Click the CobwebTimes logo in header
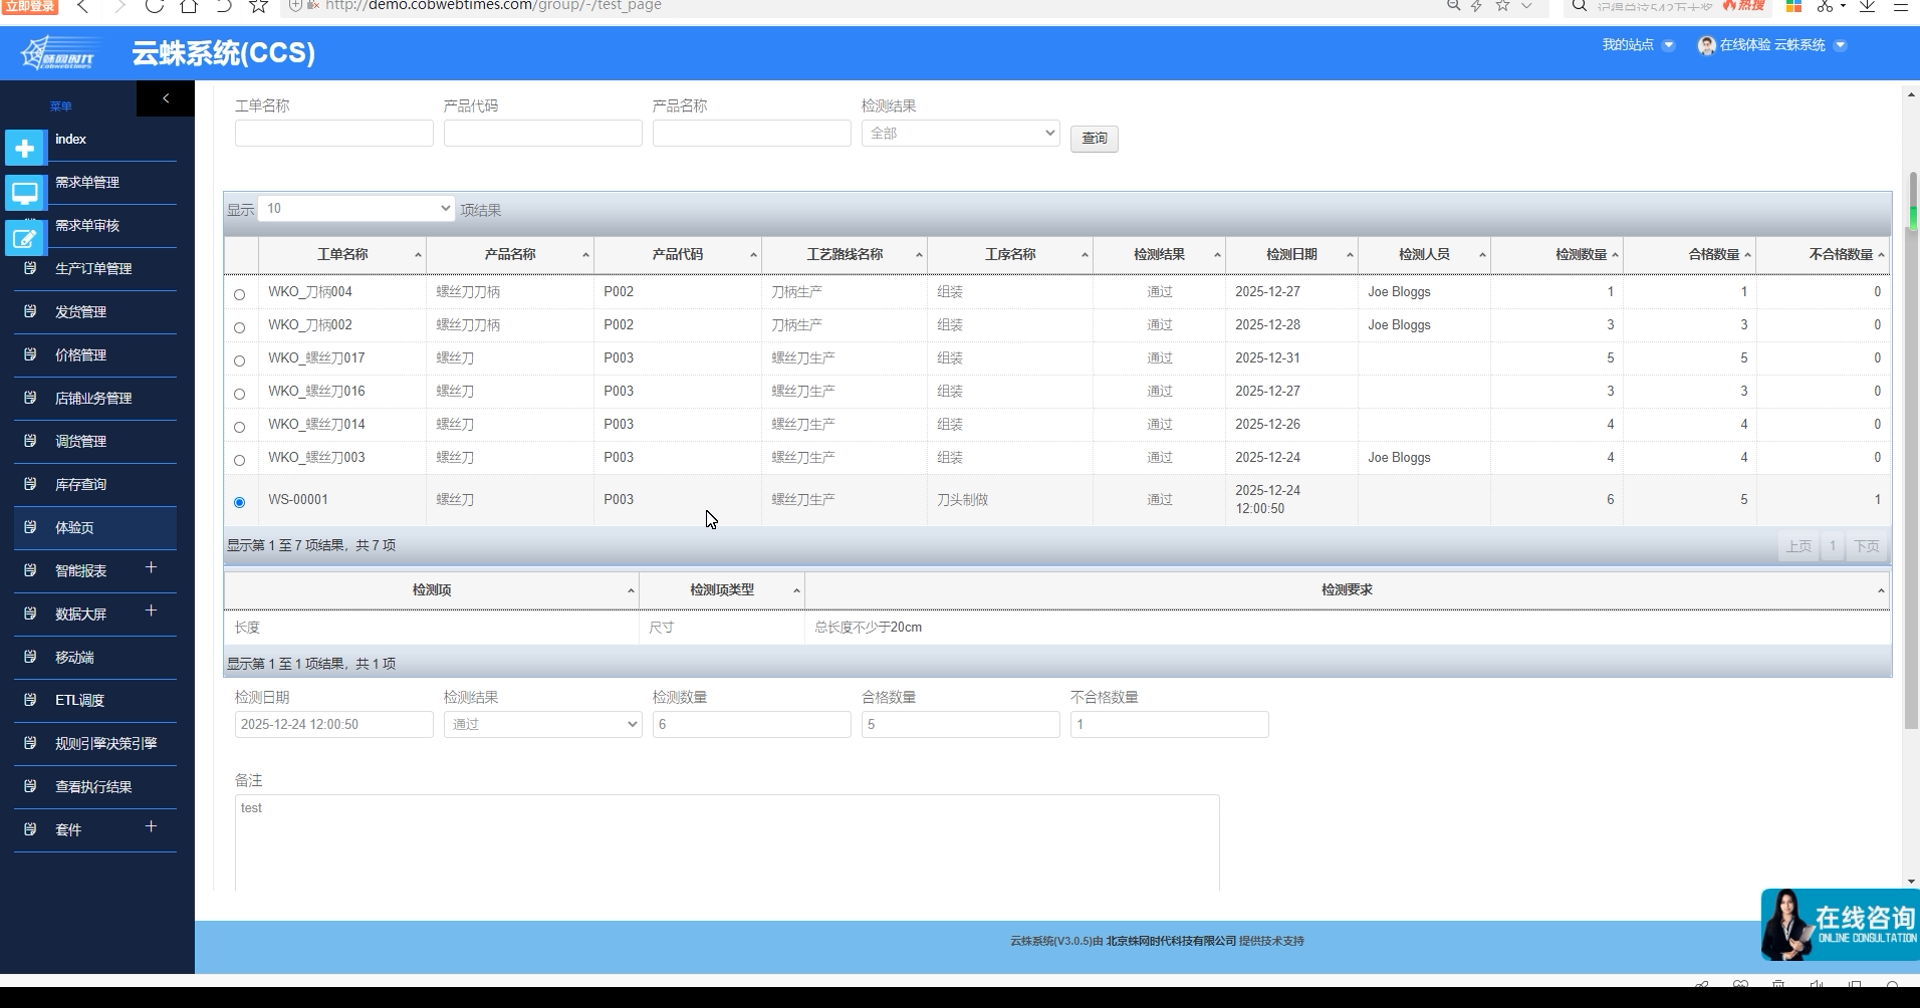The image size is (1920, 1008). (x=61, y=53)
